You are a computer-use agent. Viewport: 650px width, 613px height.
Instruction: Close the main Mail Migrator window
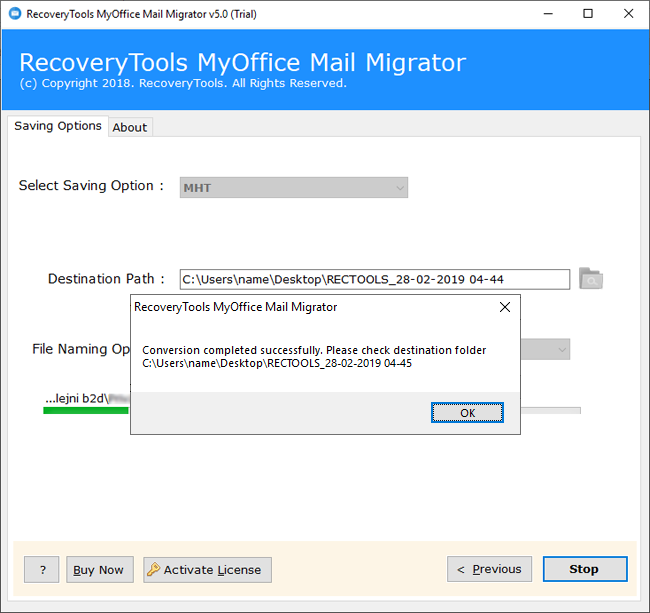tap(628, 14)
